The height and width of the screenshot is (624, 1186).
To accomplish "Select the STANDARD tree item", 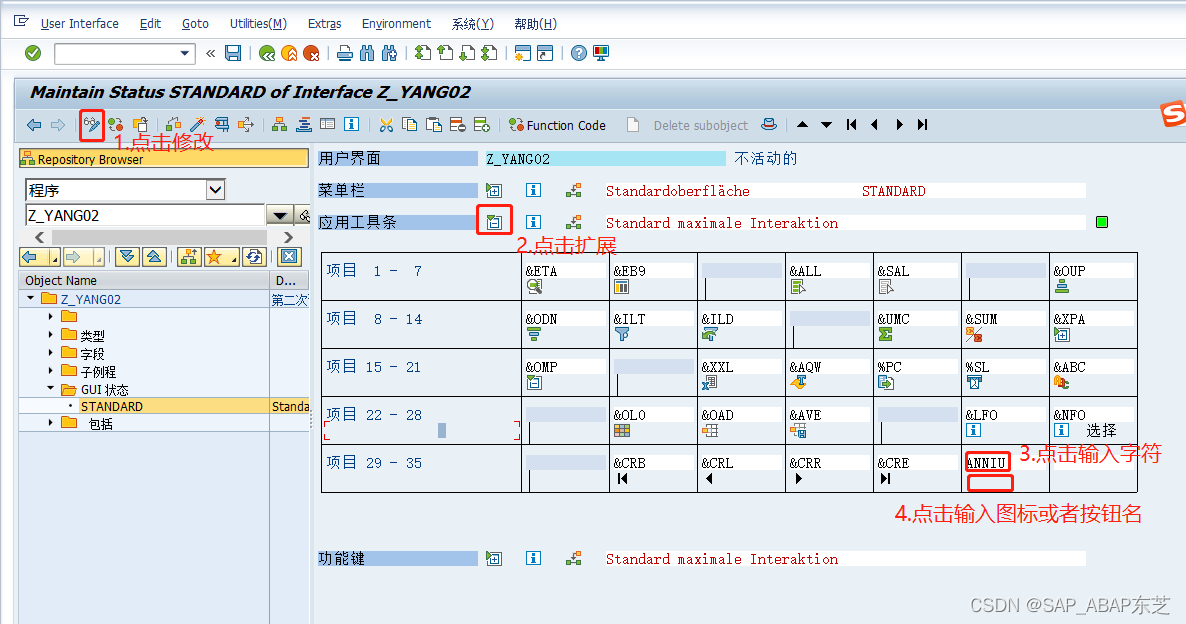I will (x=111, y=406).
